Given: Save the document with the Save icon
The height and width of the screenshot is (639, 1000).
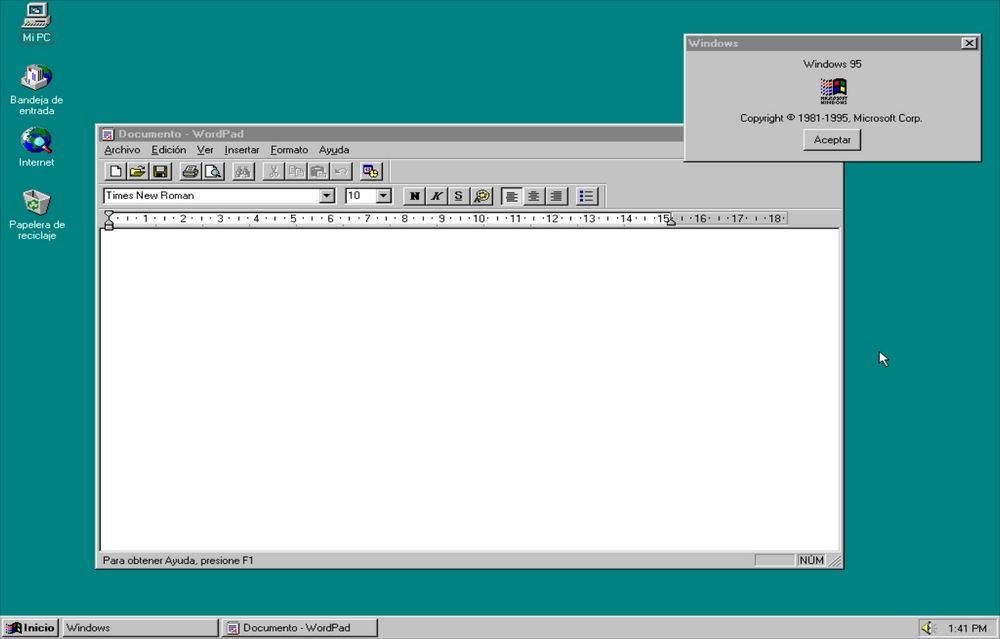Looking at the screenshot, I should point(160,170).
